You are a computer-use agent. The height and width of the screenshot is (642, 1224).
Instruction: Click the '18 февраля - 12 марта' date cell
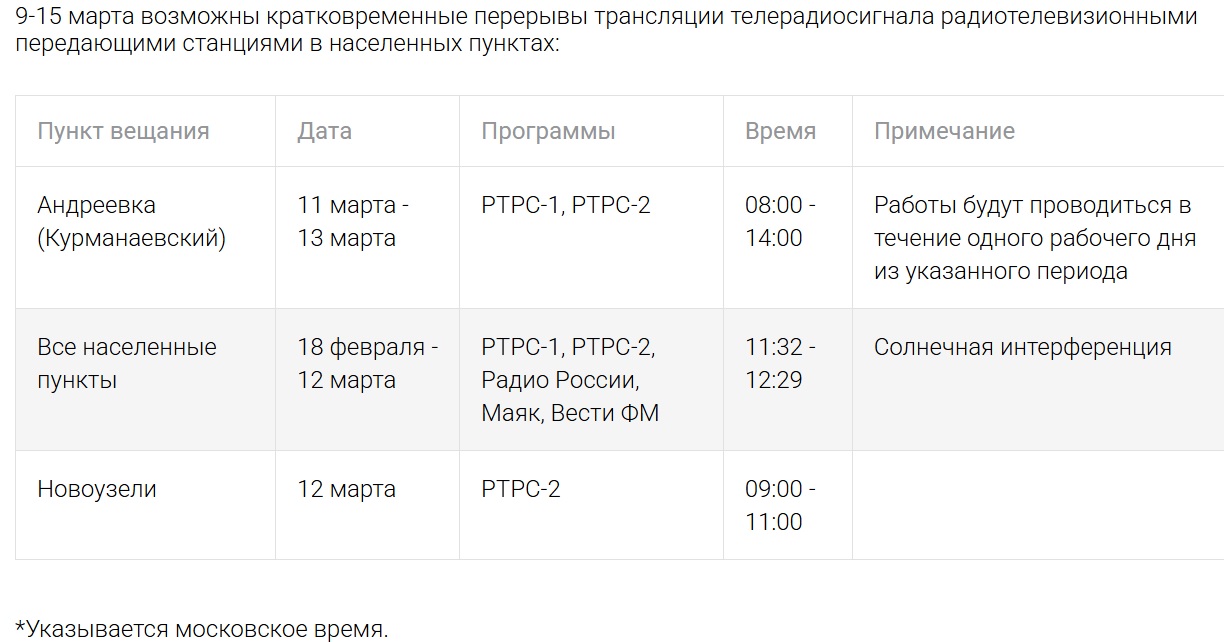tap(367, 363)
